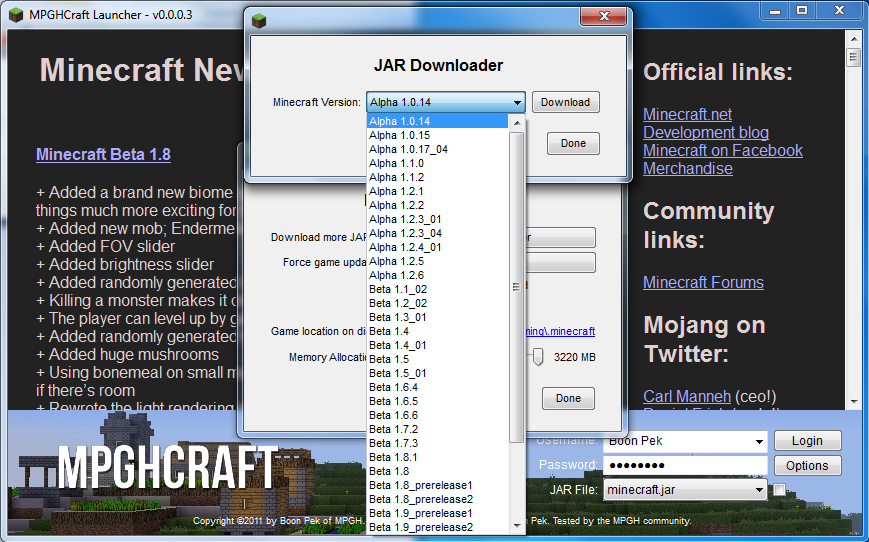
Task: Click the Login button
Action: [x=807, y=441]
